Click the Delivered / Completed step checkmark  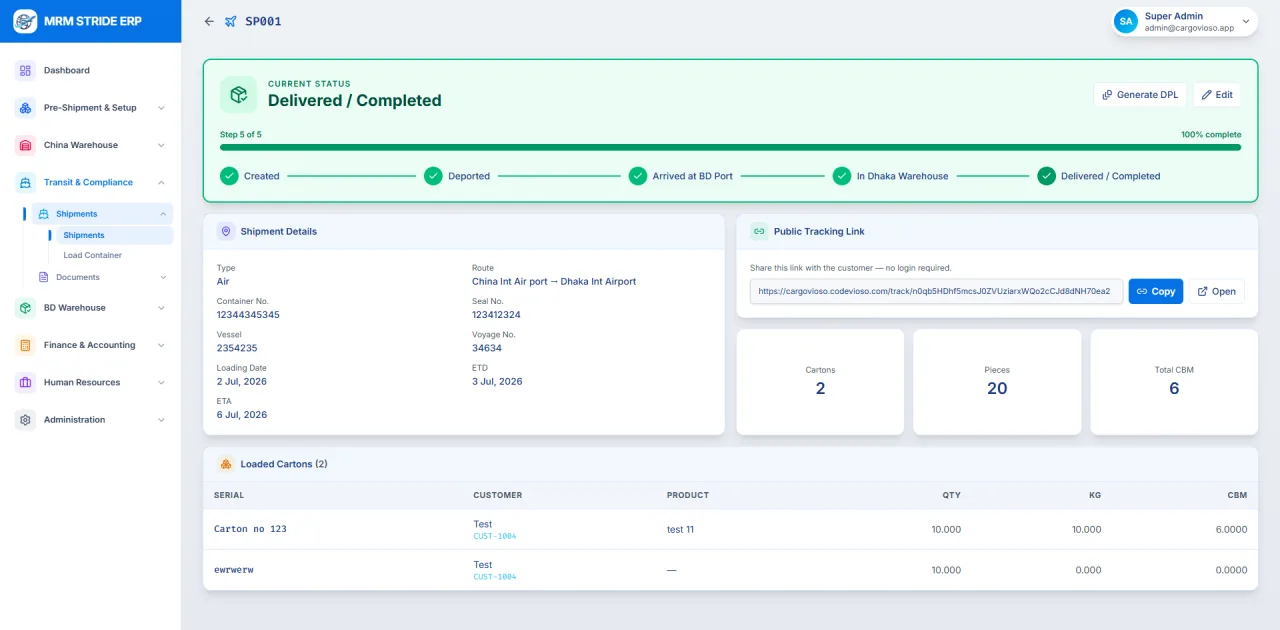1046,176
